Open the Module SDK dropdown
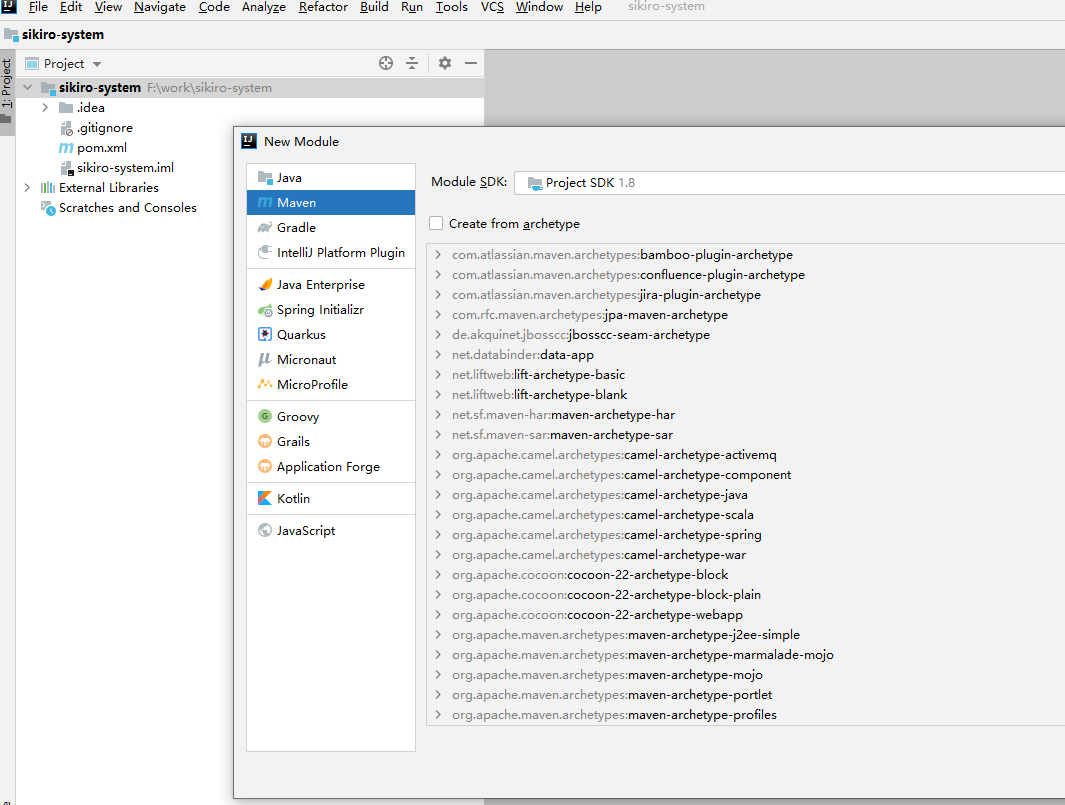1065x805 pixels. (789, 183)
